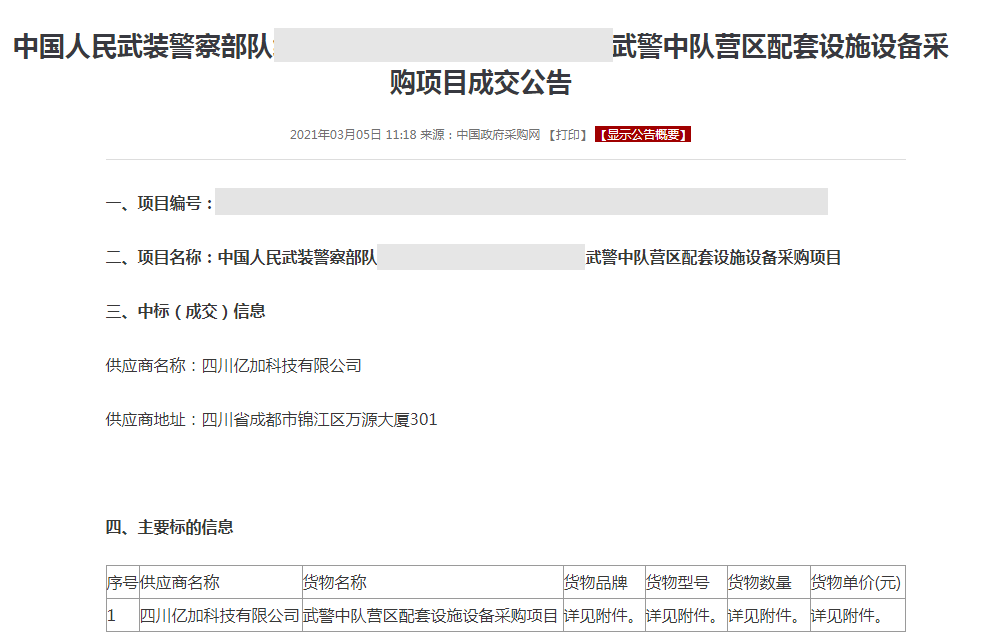This screenshot has width=987, height=643.
Task: Click supplier address line 四川省成都市锦江区万源大厦301
Action: (x=319, y=420)
